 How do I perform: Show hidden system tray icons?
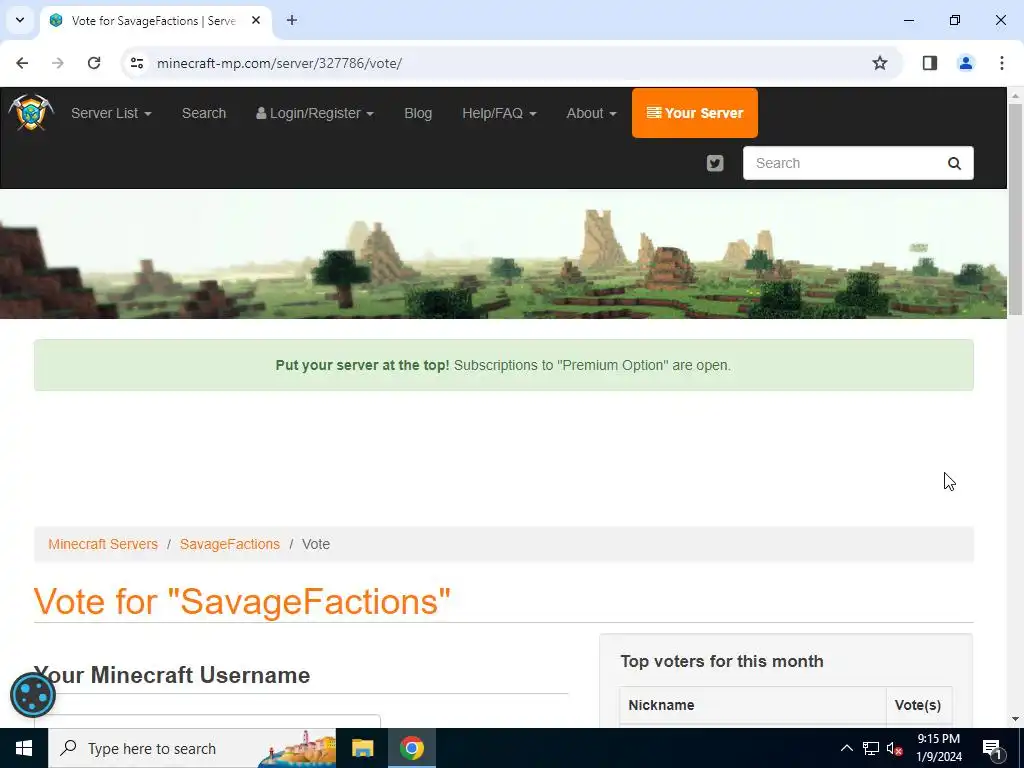[846, 748]
